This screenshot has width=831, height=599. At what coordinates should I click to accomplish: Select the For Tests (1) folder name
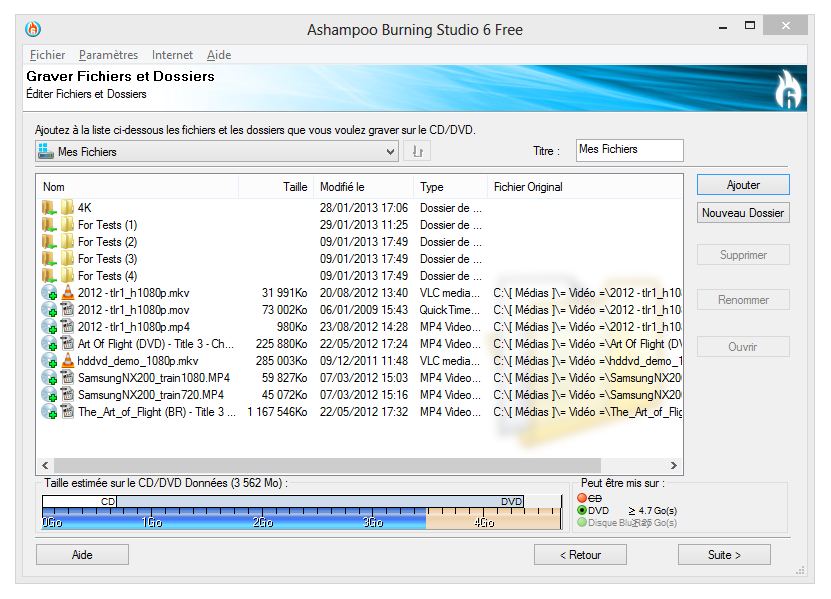(x=108, y=225)
